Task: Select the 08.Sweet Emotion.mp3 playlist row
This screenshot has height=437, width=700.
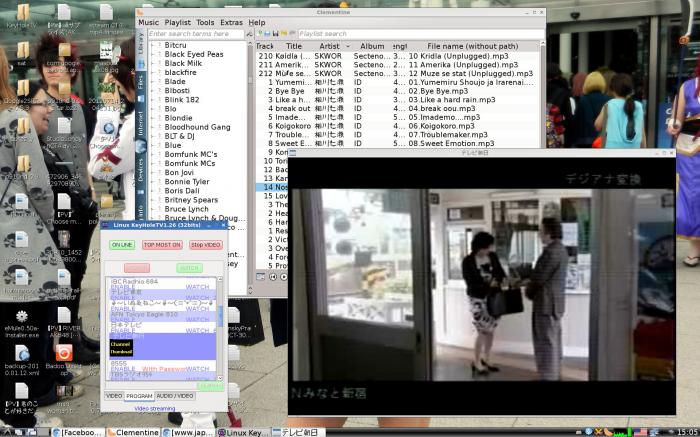Action: 397,143
